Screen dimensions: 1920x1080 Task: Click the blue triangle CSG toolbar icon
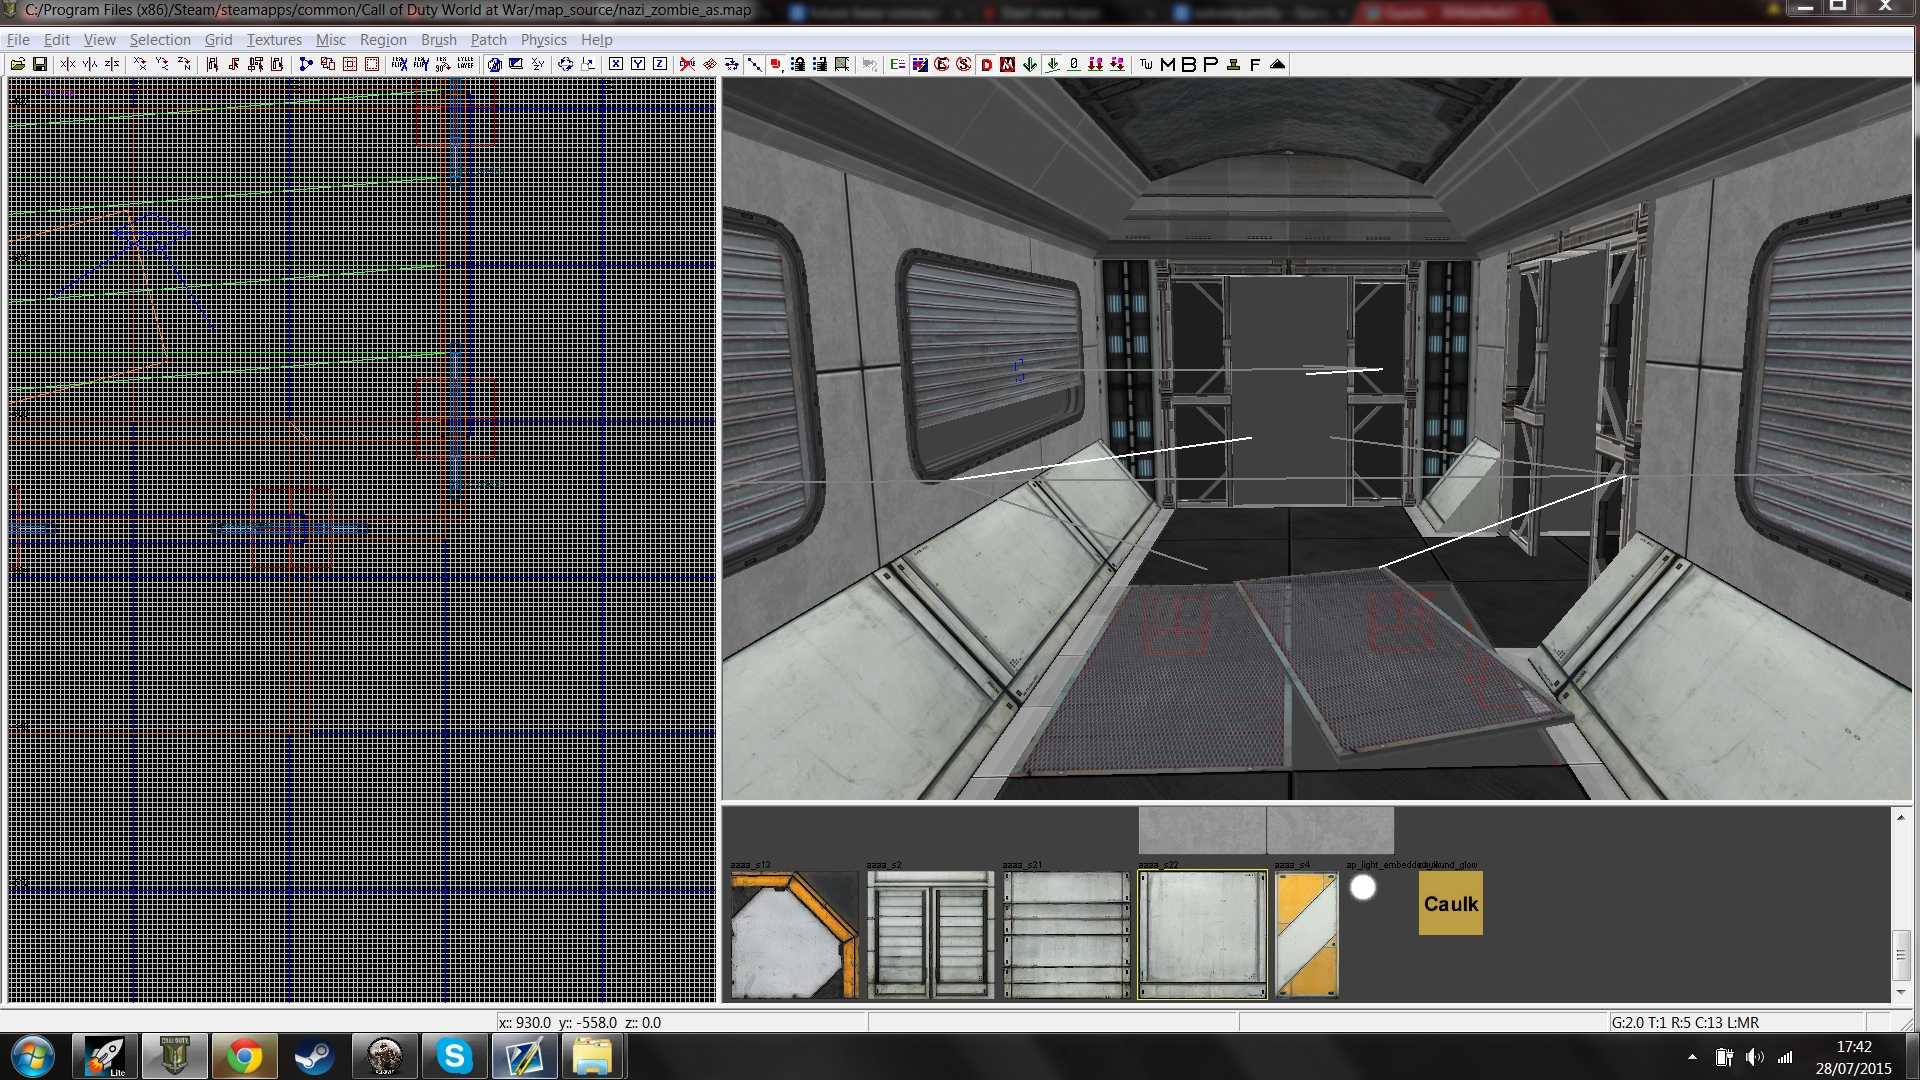[x=306, y=64]
